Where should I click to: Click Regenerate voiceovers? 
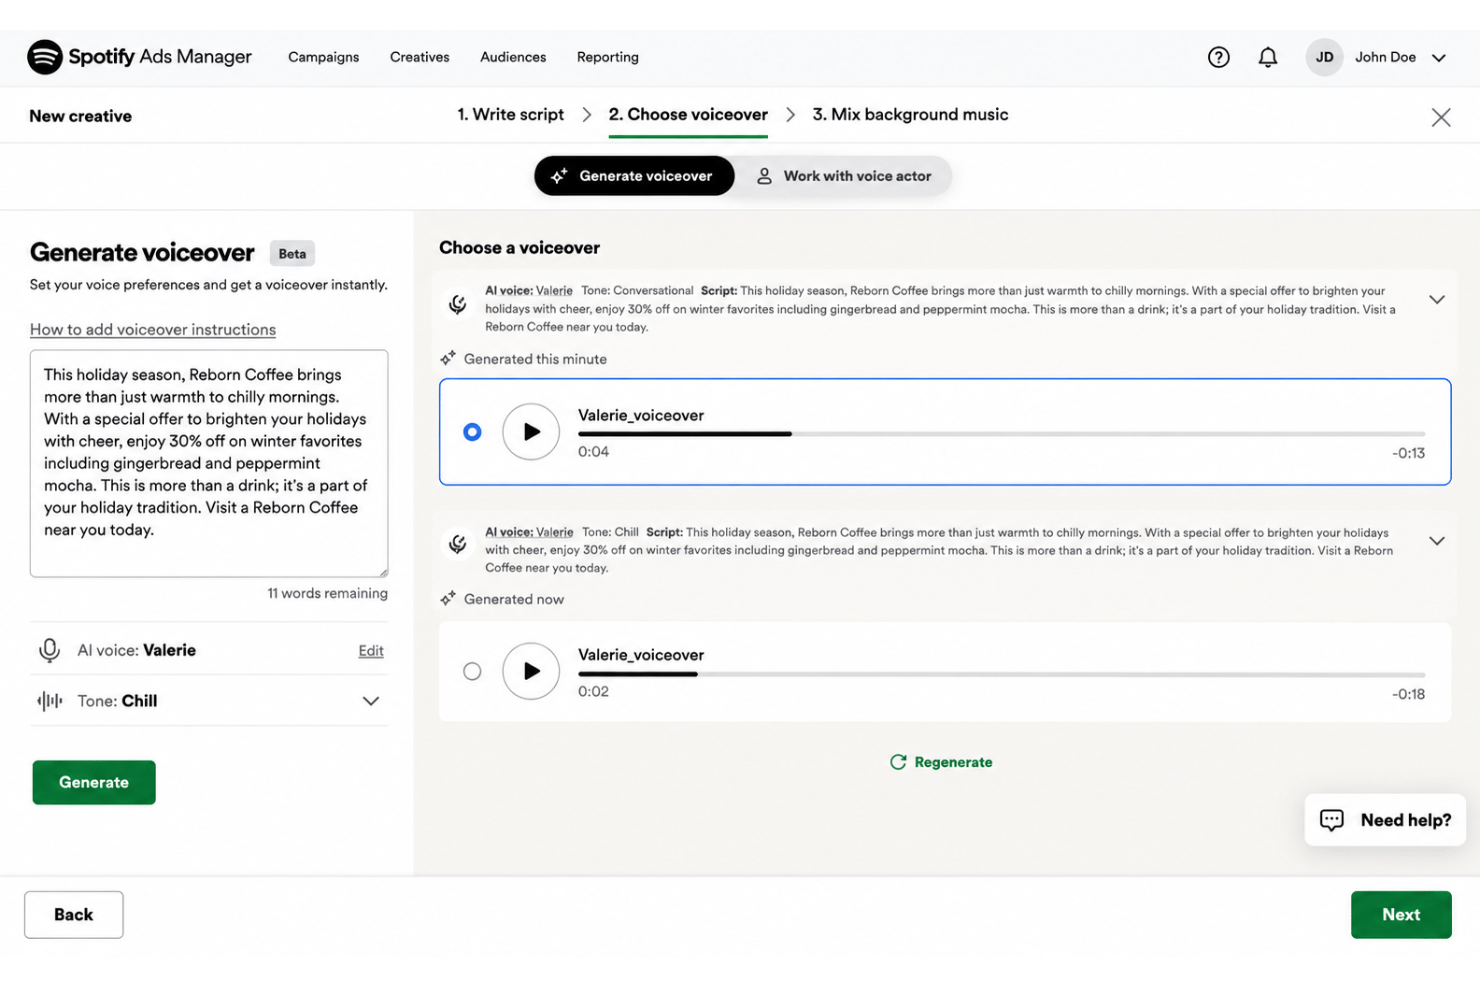tap(941, 762)
